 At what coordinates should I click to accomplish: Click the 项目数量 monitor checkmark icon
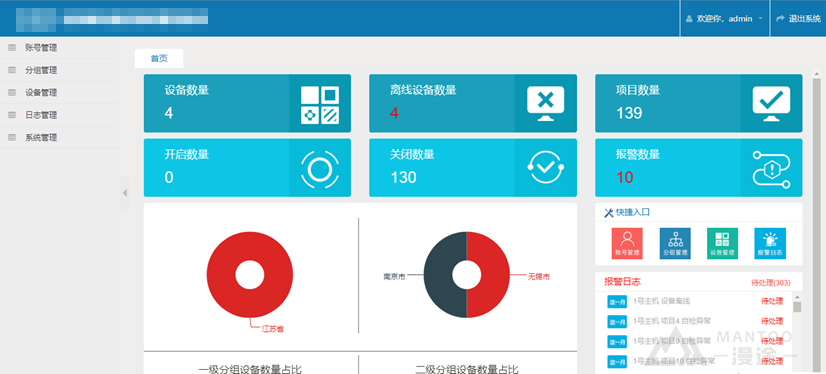pyautogui.click(x=771, y=103)
